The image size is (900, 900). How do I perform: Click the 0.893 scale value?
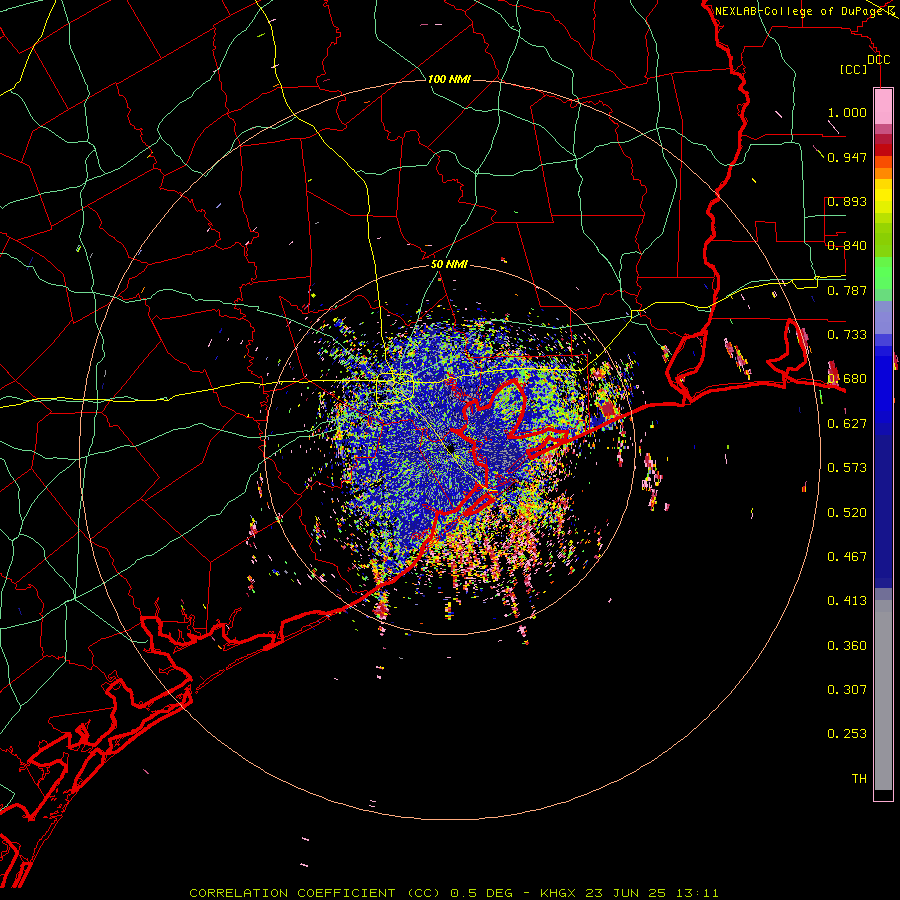847,201
